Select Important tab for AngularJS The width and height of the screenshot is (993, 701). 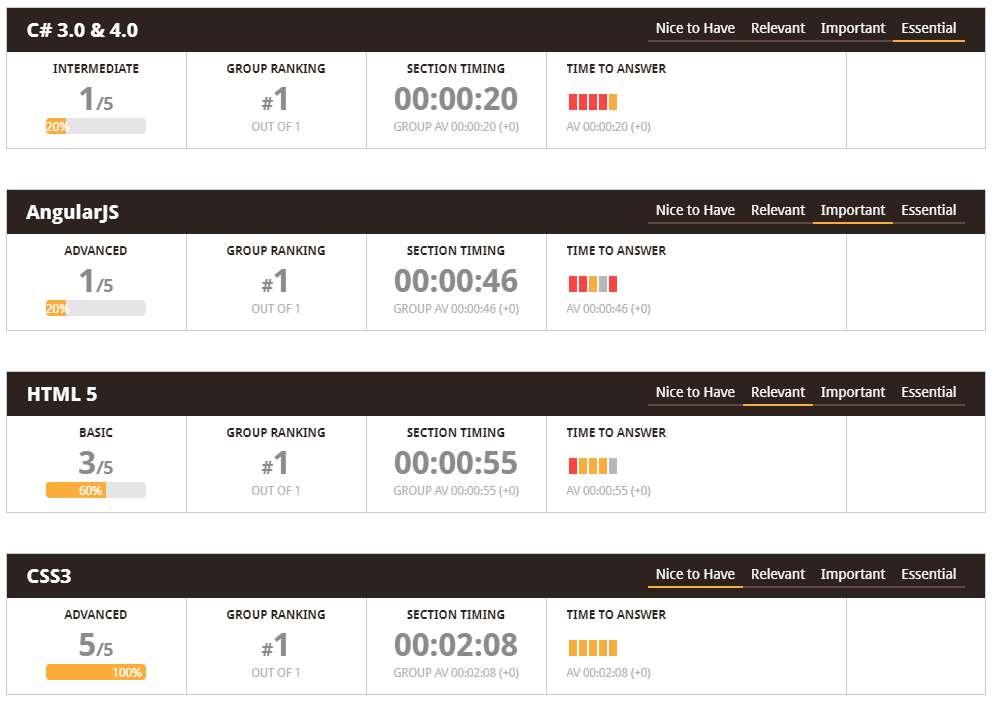(x=852, y=210)
